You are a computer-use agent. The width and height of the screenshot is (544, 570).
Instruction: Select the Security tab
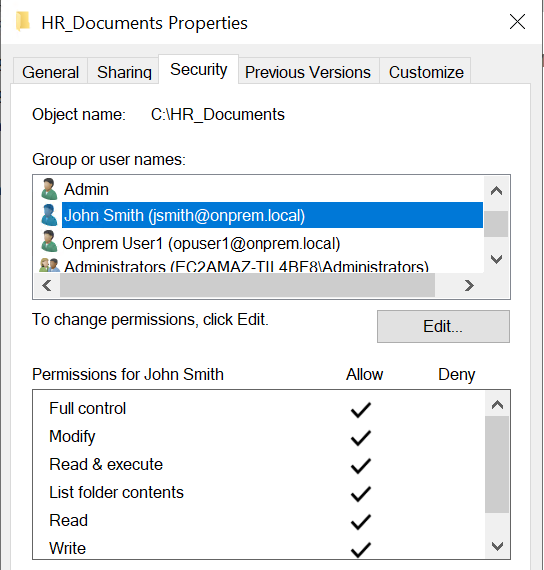click(199, 69)
